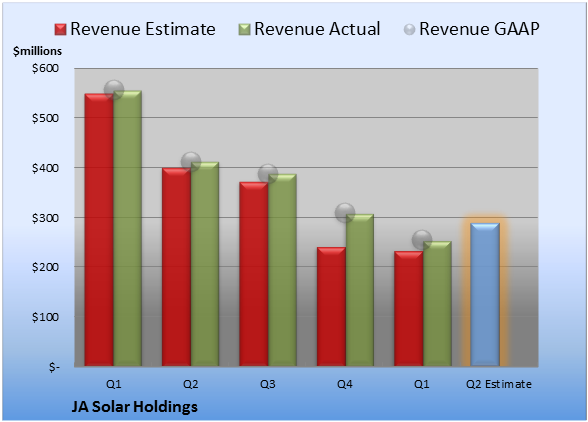
Task: Click the '$200' y-axis label
Action: 45,267
